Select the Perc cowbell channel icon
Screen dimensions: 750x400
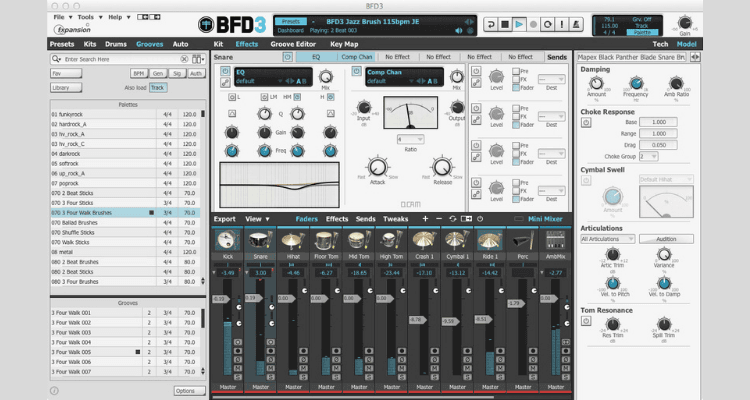pos(522,239)
